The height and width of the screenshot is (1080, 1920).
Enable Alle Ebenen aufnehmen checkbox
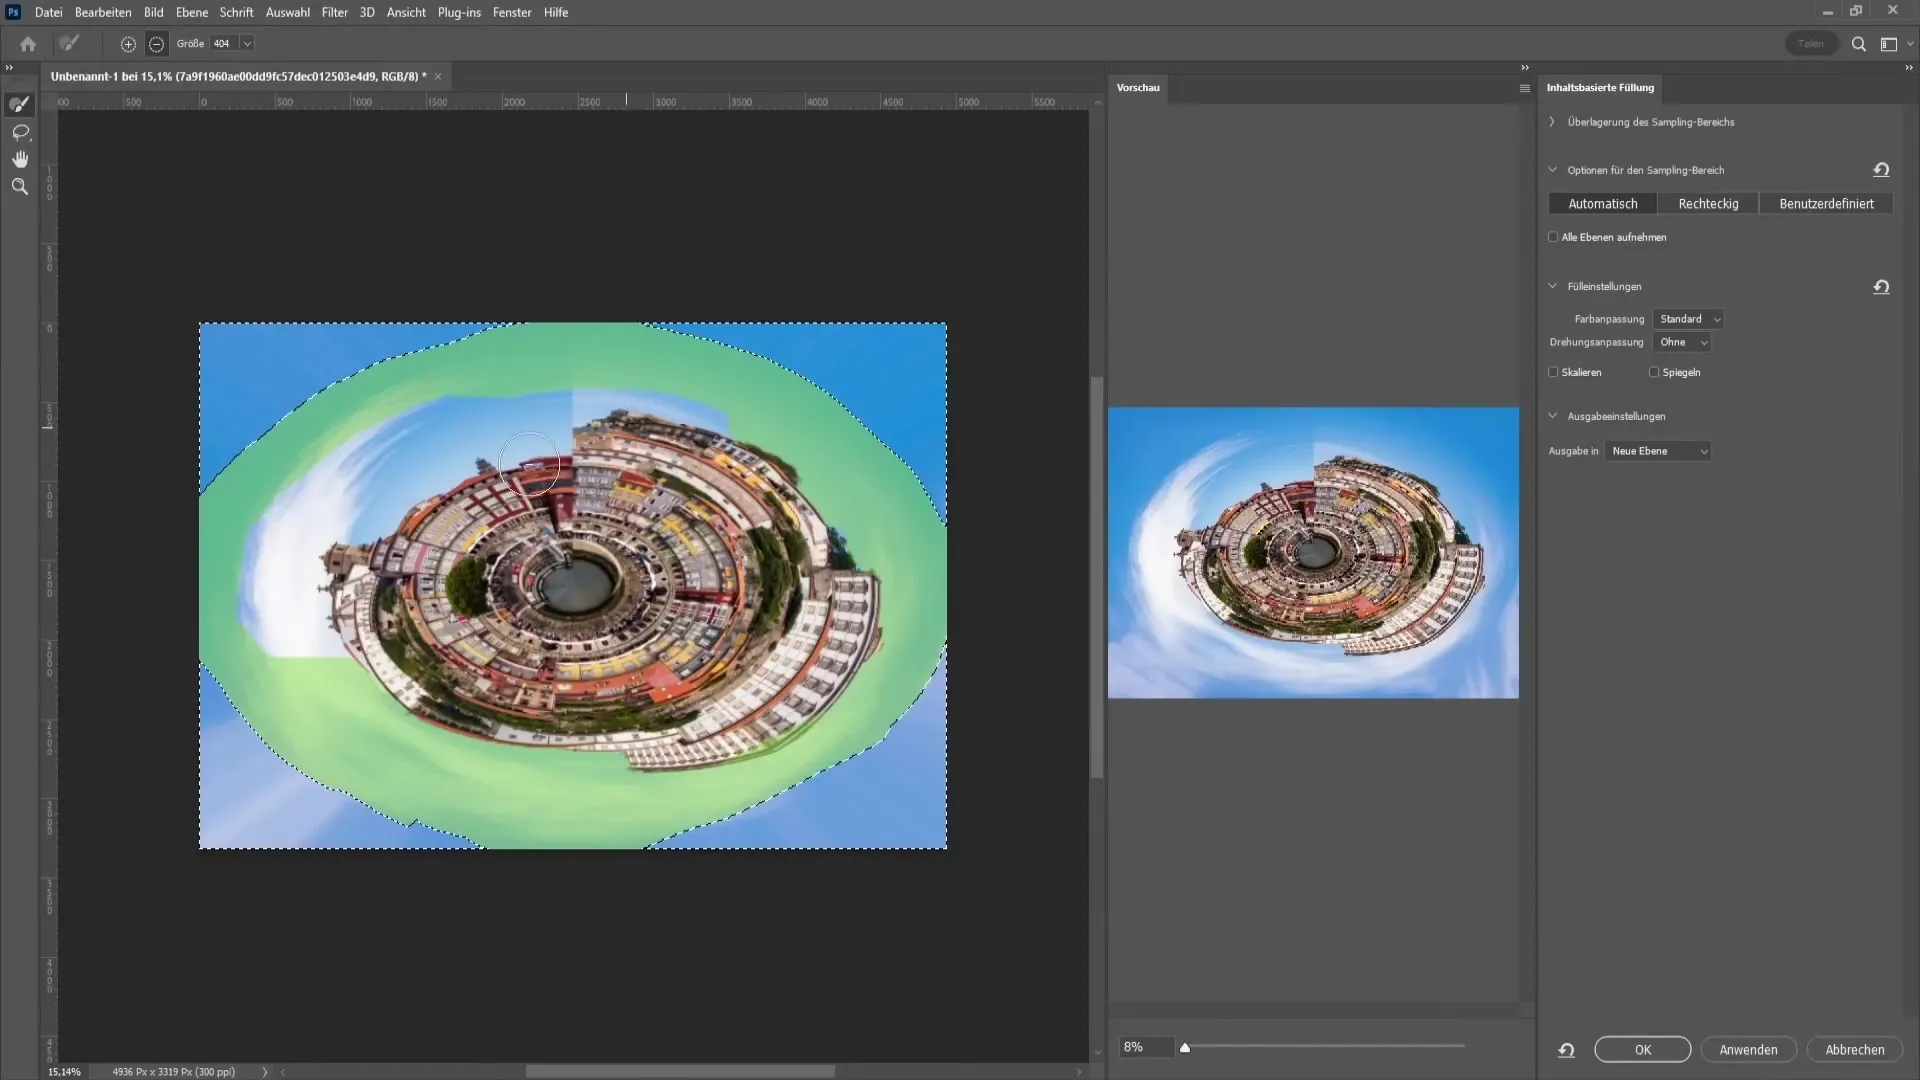1553,237
